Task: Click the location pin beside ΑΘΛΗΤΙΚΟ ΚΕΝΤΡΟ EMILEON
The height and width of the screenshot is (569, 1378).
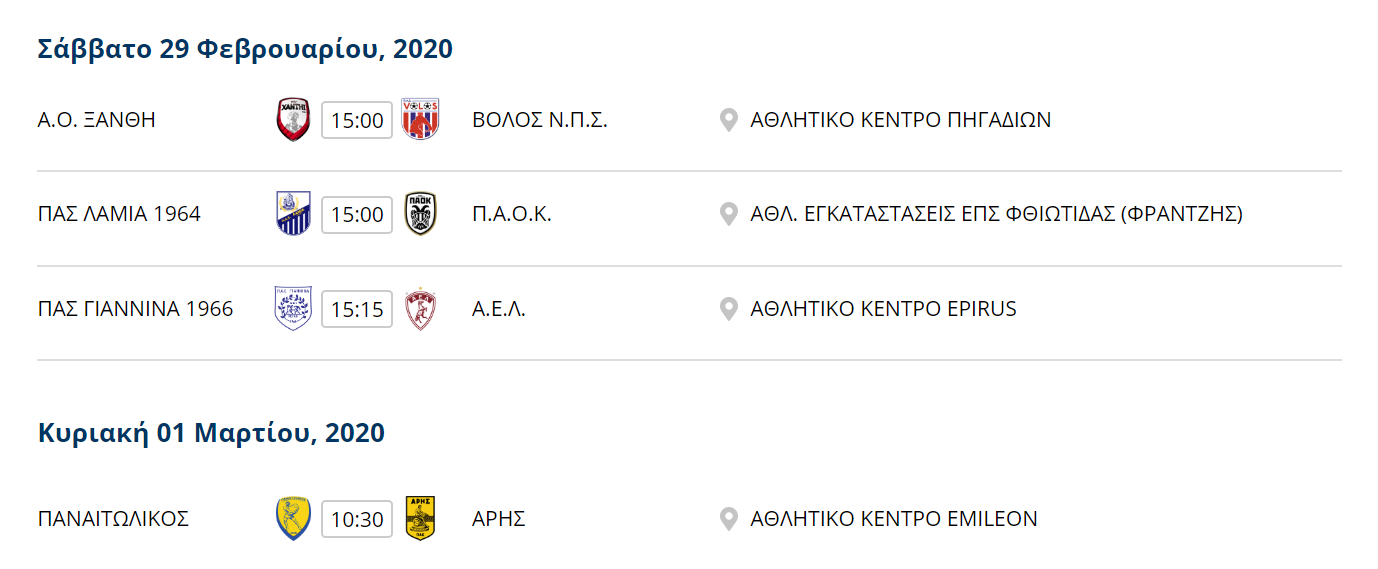Action: coord(729,519)
